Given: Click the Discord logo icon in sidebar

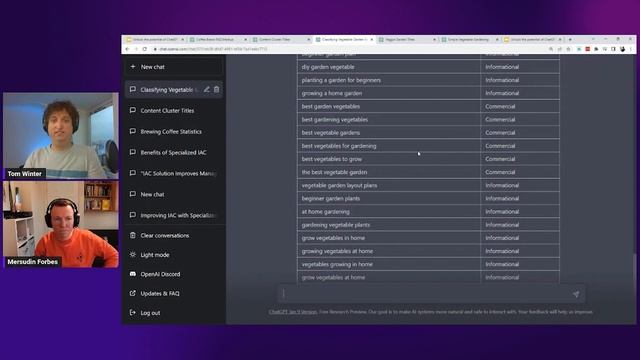Looking at the screenshot, I should point(133,274).
